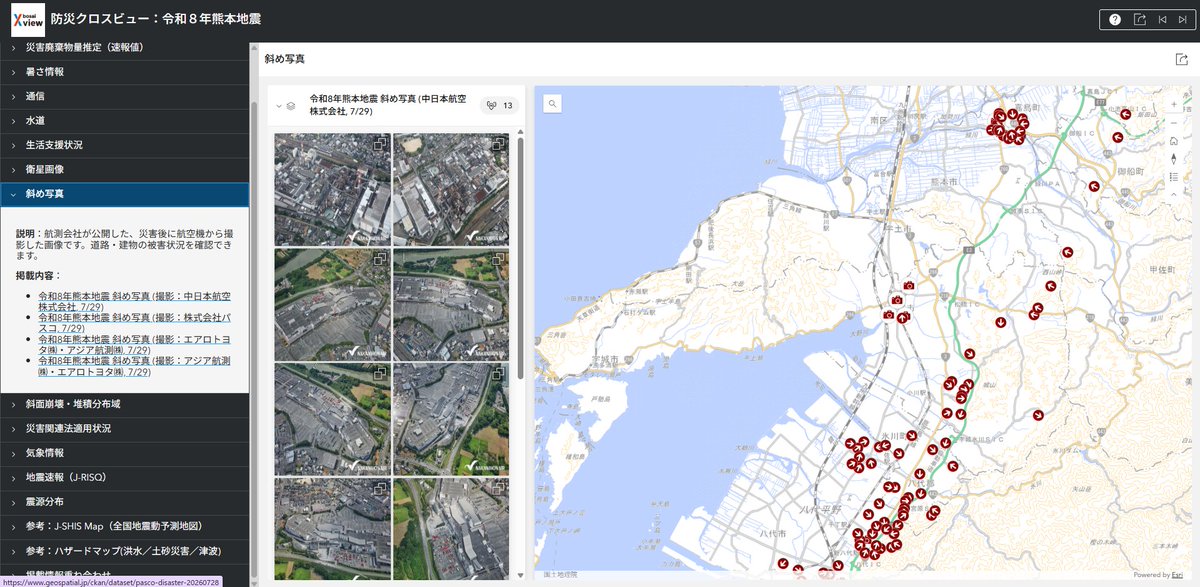Open 地震速報（J-RISQ） in sidebar
1200x587 pixels.
tap(124, 477)
